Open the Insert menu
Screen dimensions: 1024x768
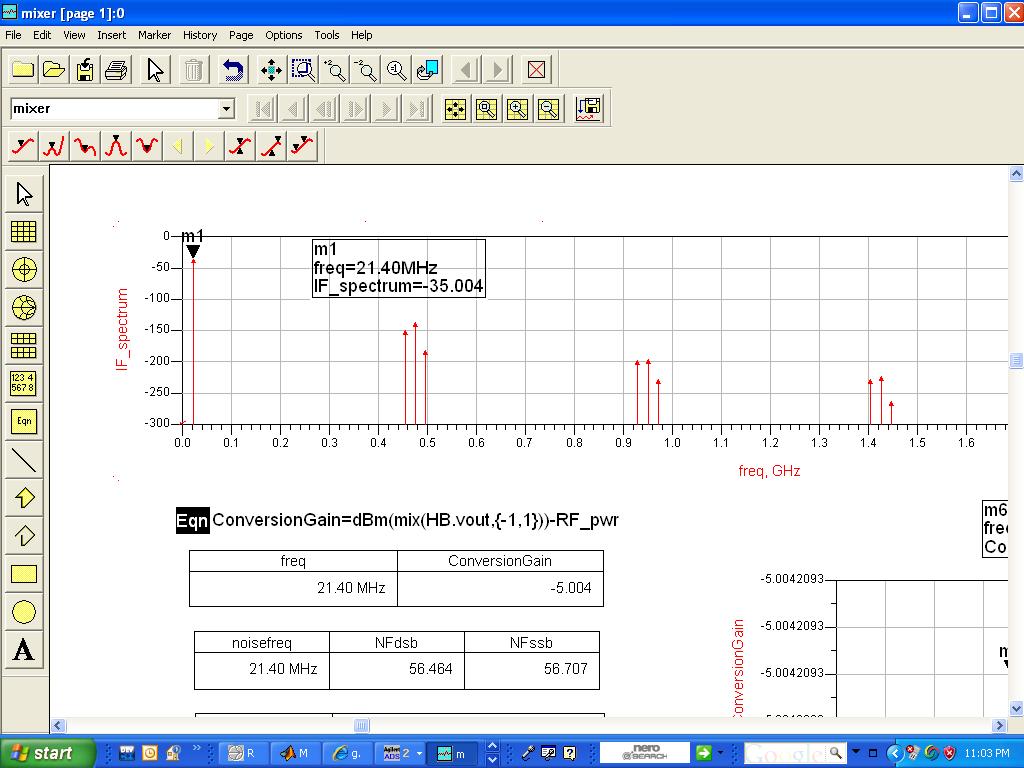pos(111,35)
